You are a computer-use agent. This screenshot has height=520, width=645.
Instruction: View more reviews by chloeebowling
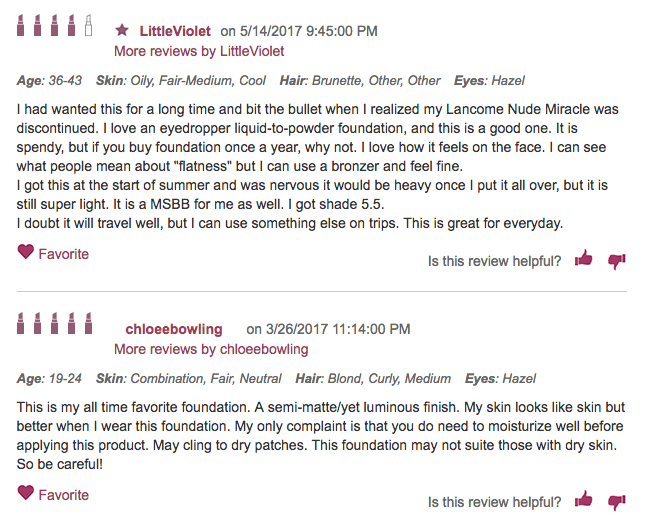tap(211, 349)
